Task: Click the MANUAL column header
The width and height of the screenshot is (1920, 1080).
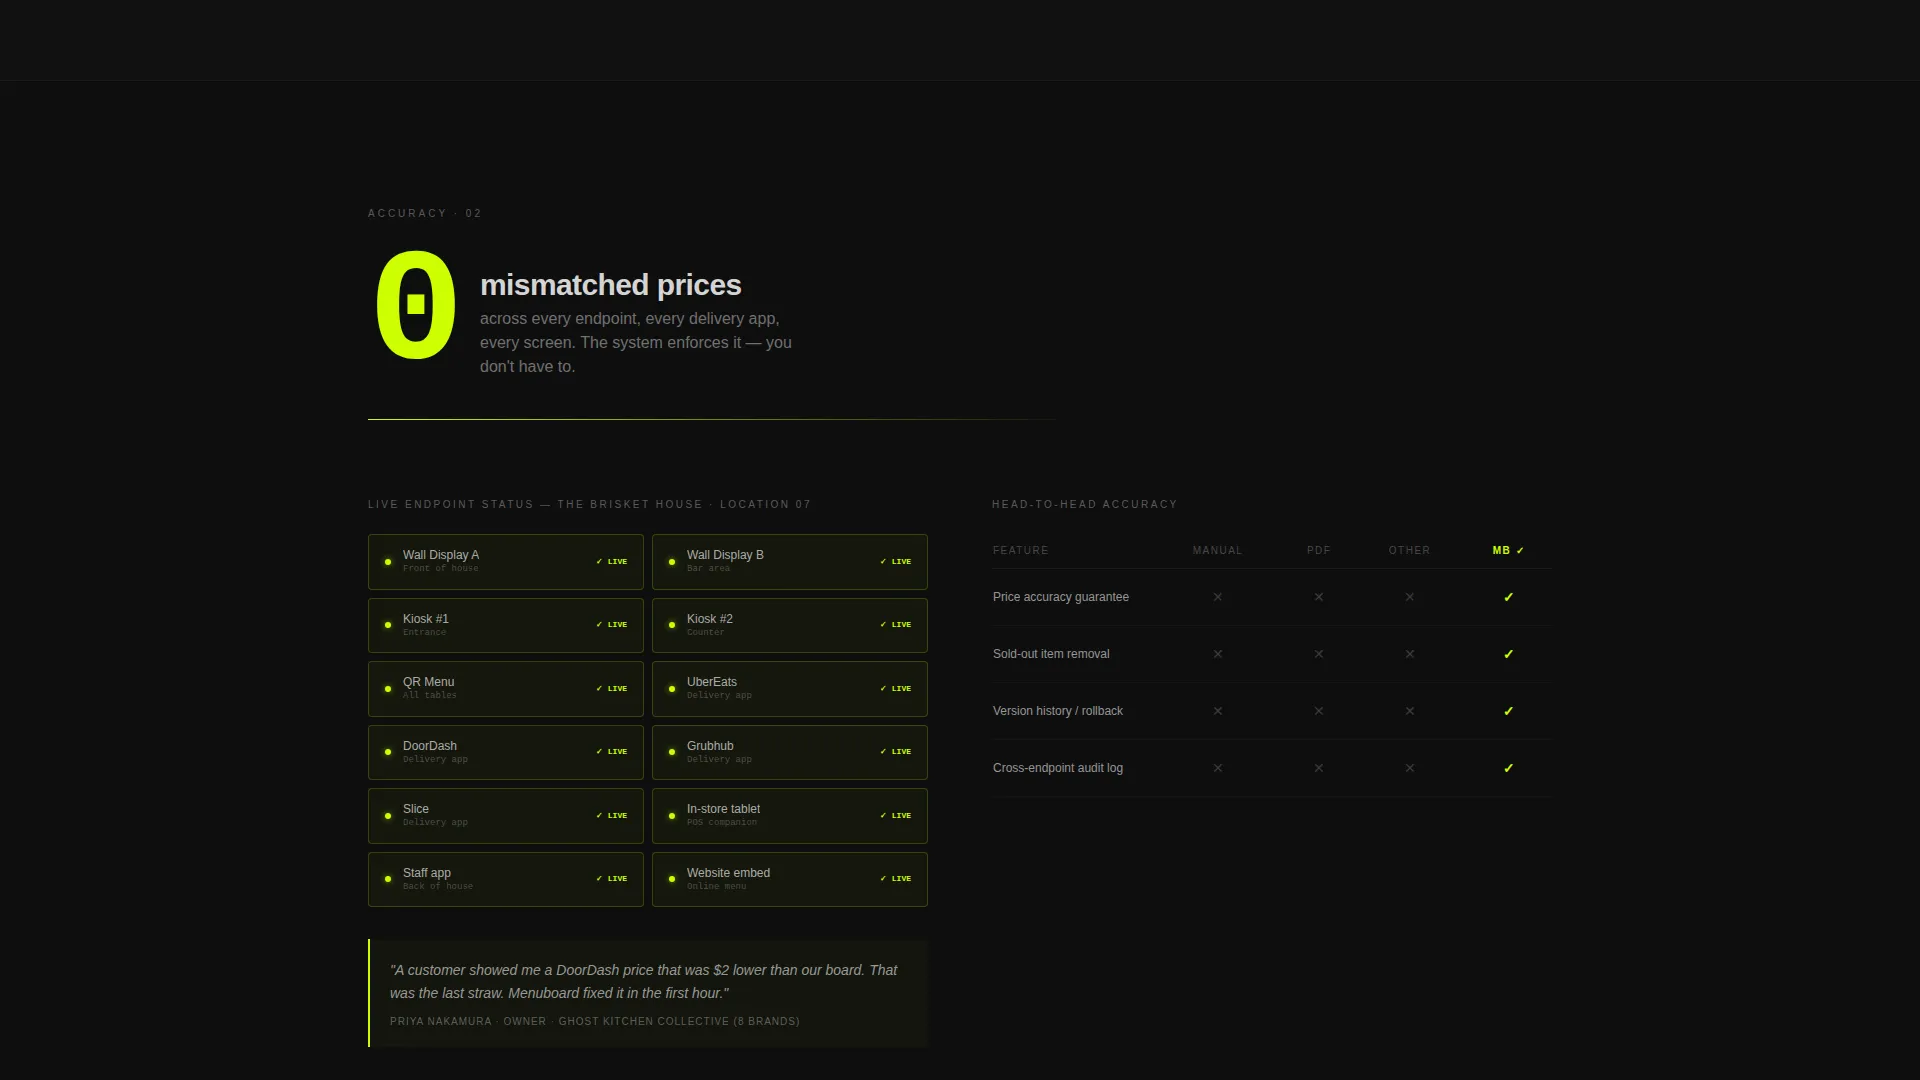Action: pyautogui.click(x=1218, y=551)
